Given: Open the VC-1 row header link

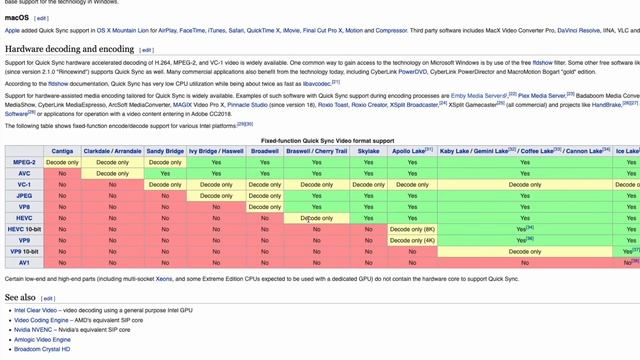Looking at the screenshot, I should 24,185.
